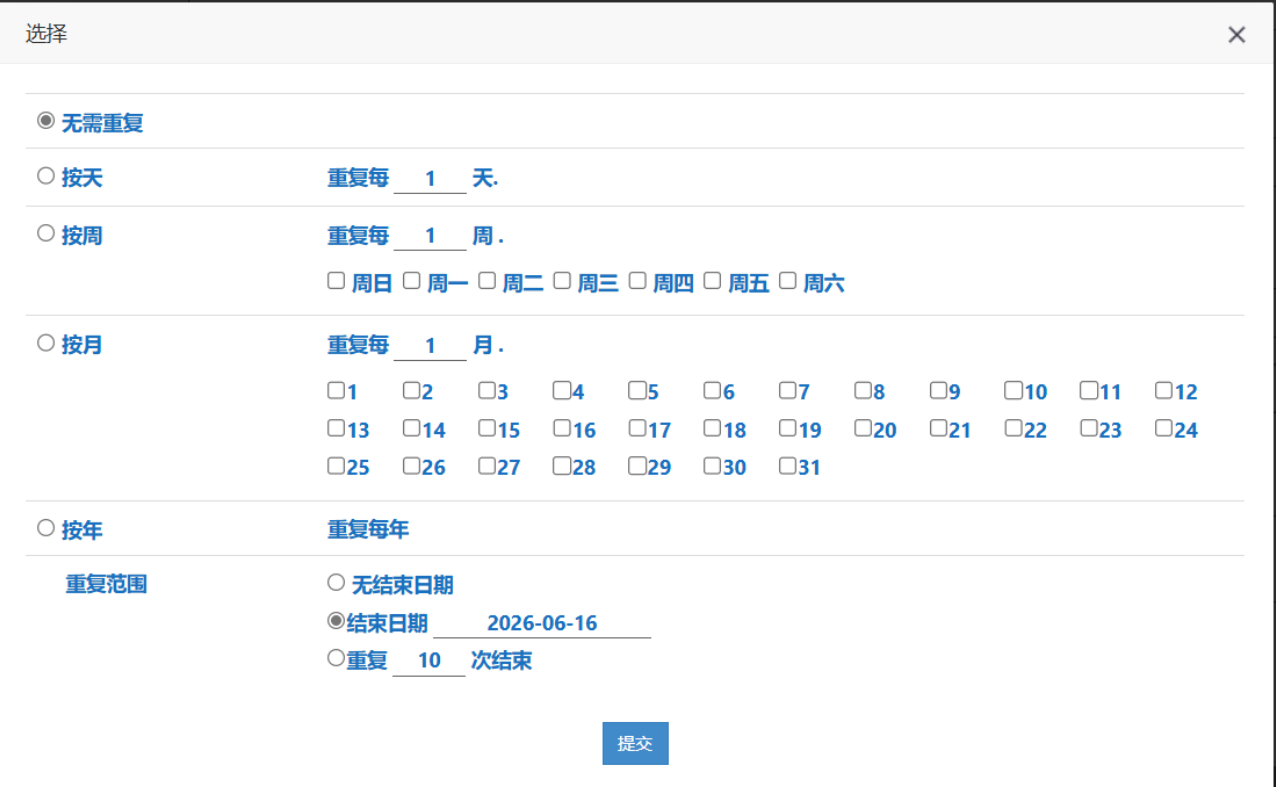
Task: Tick day 26 of the month
Action: click(411, 465)
